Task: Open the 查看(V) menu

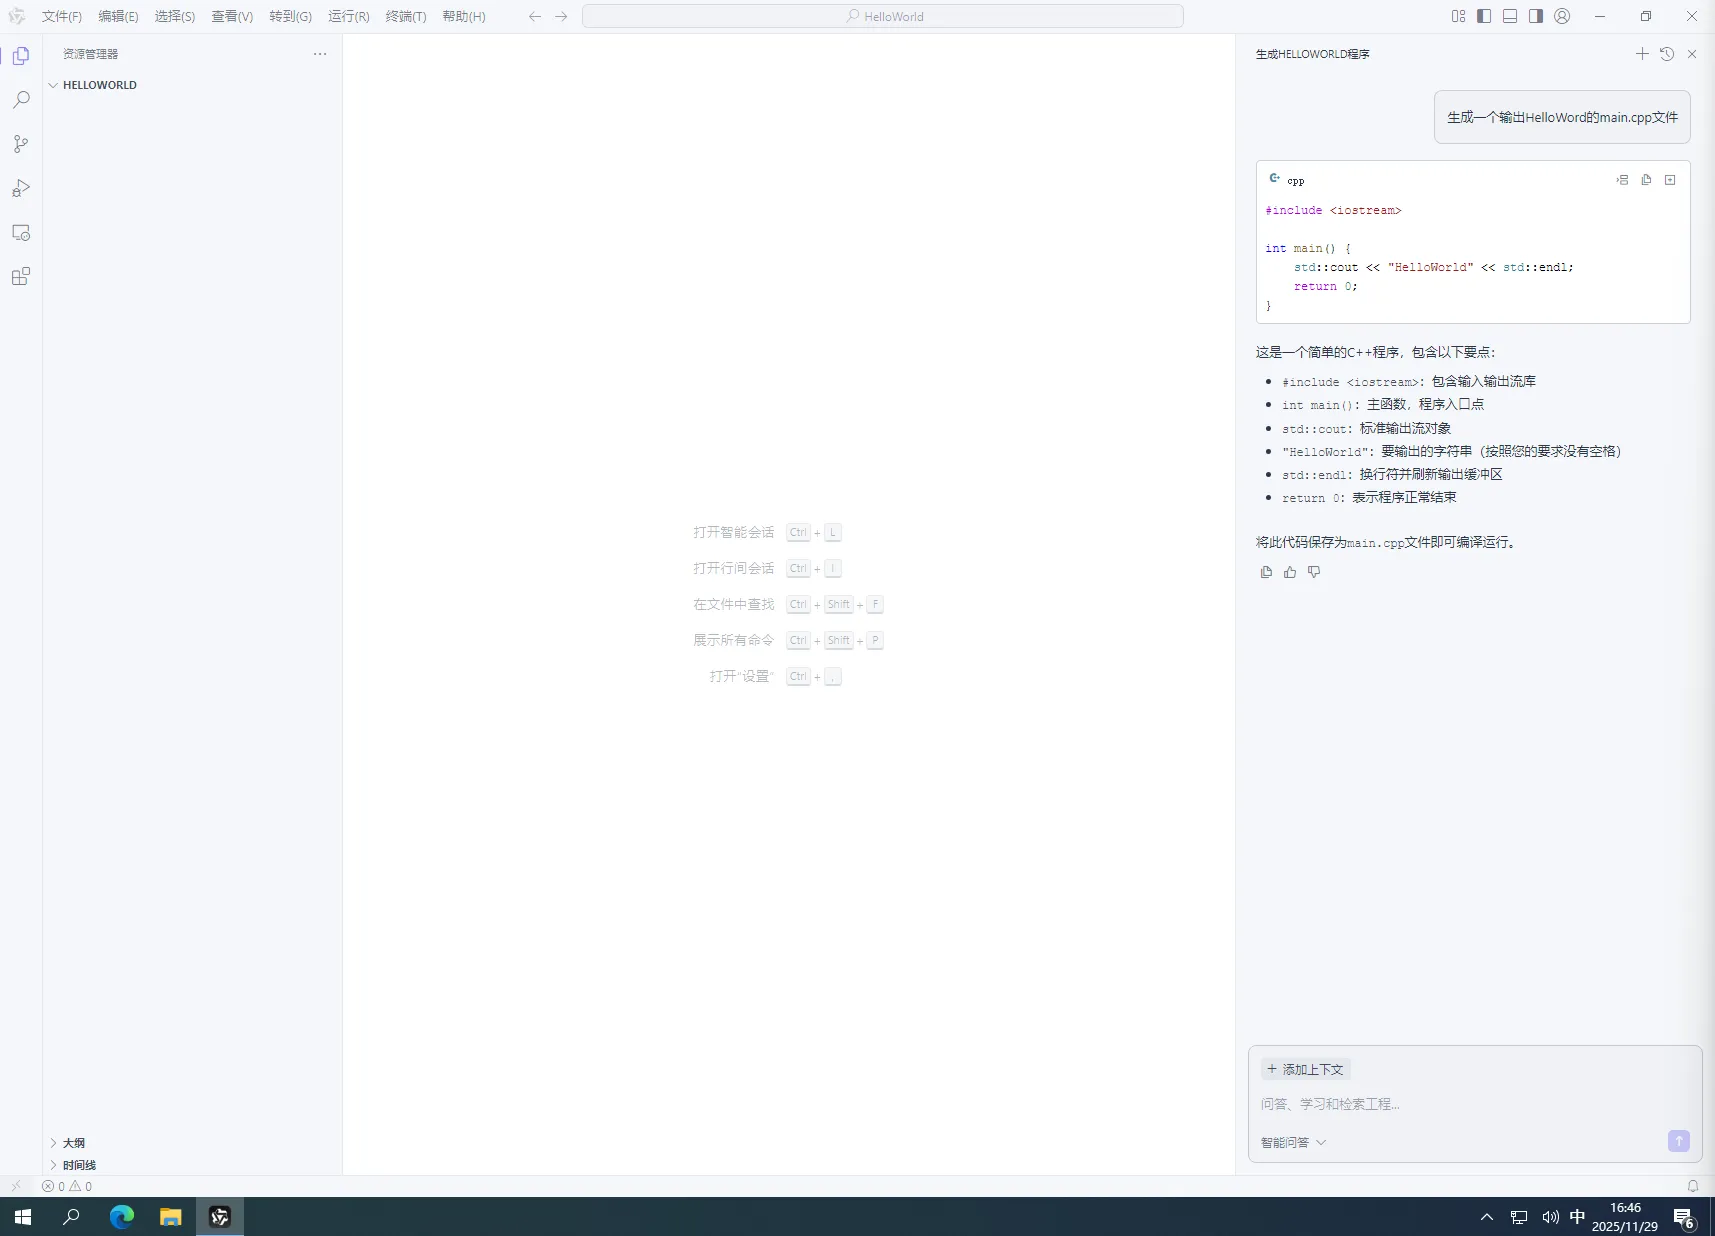Action: [x=232, y=16]
